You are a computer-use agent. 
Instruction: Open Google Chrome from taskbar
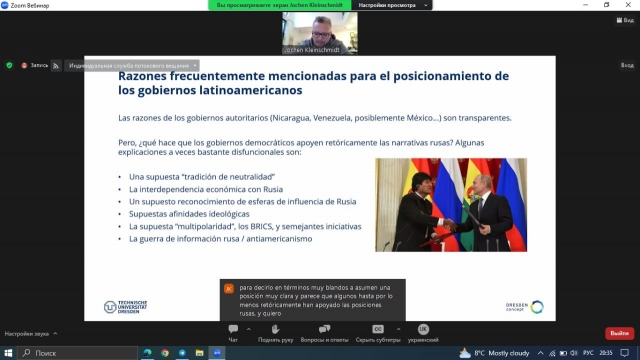coord(165,353)
